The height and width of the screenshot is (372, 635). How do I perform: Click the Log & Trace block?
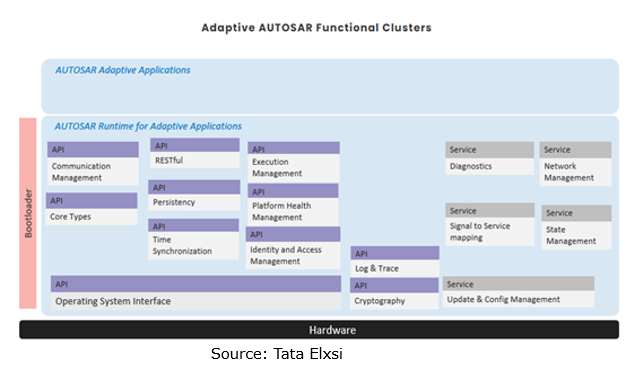(395, 261)
